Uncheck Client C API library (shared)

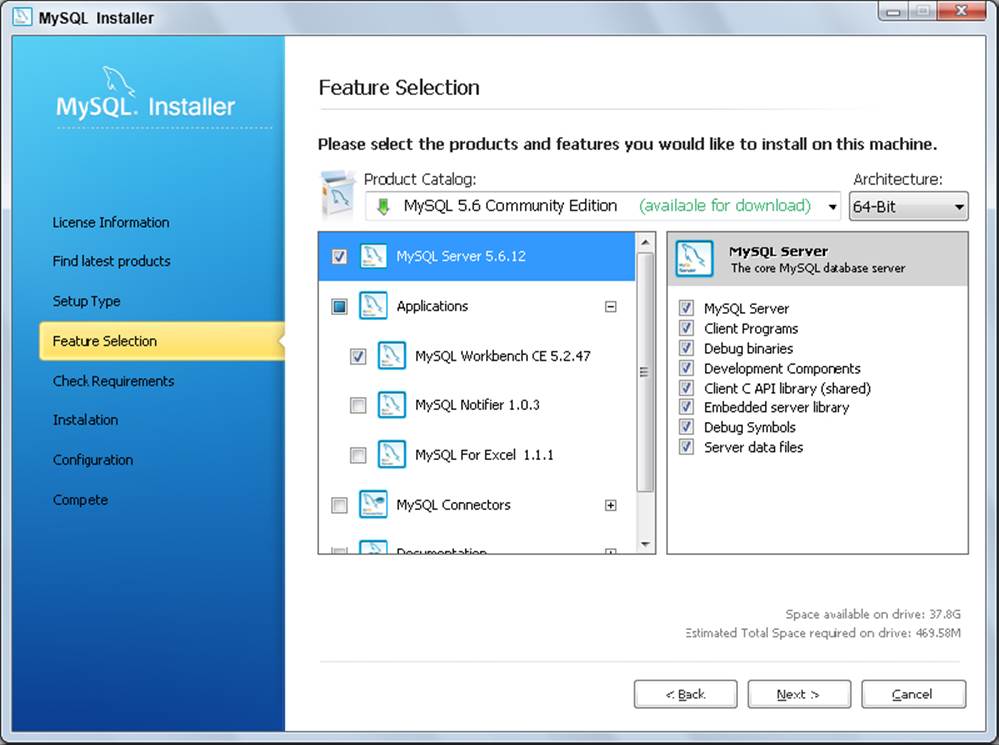(x=686, y=387)
